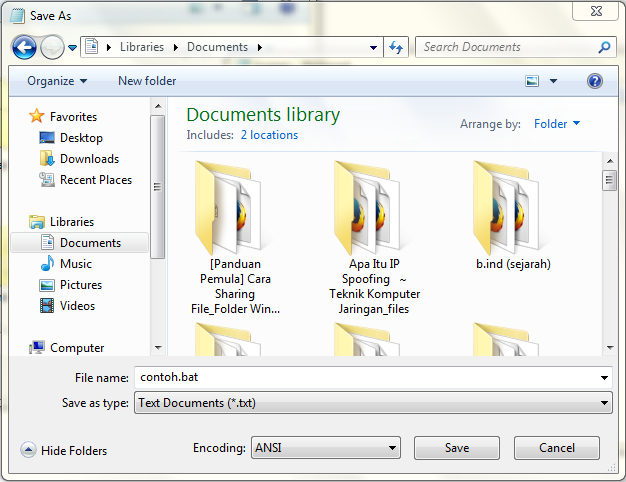This screenshot has height=482, width=626.
Task: Click the Pictures library icon
Action: (47, 285)
